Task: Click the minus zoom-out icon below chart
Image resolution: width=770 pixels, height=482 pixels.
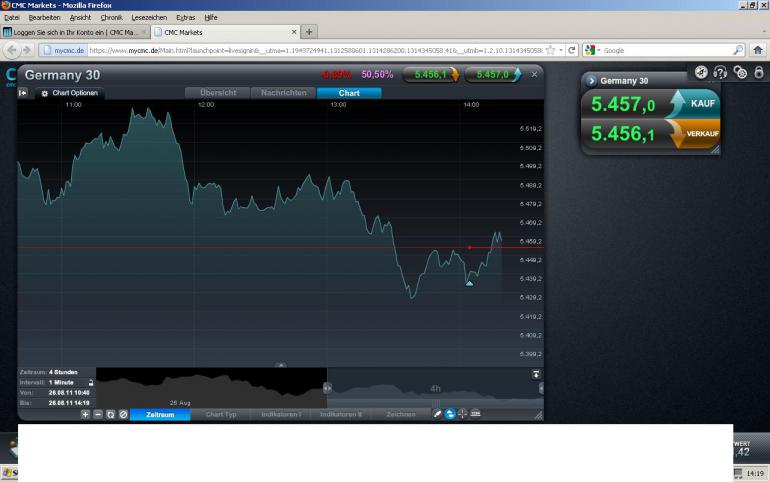Action: coord(98,414)
